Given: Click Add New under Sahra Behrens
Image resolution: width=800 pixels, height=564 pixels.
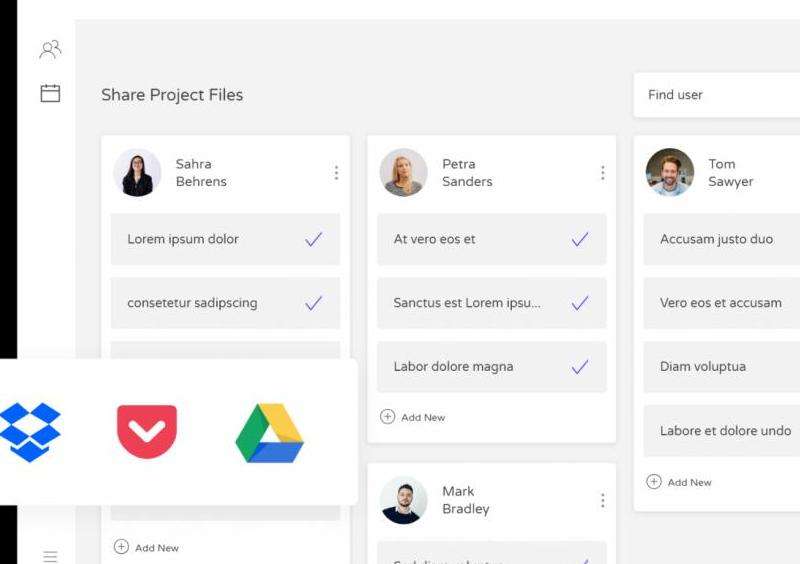Looking at the screenshot, I should (x=146, y=547).
